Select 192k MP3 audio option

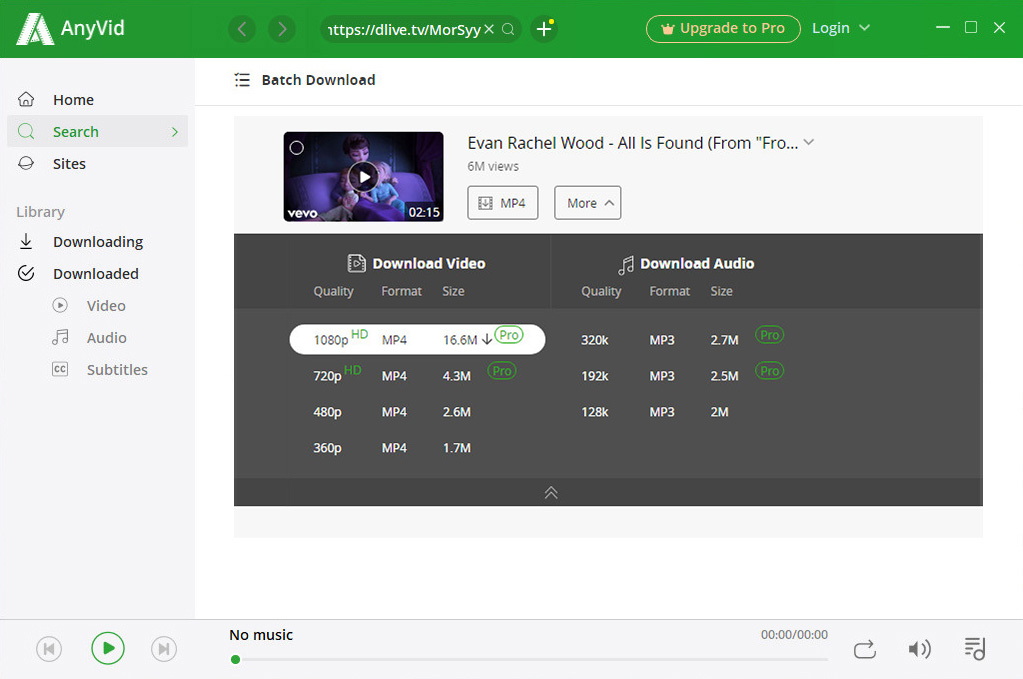tap(682, 375)
